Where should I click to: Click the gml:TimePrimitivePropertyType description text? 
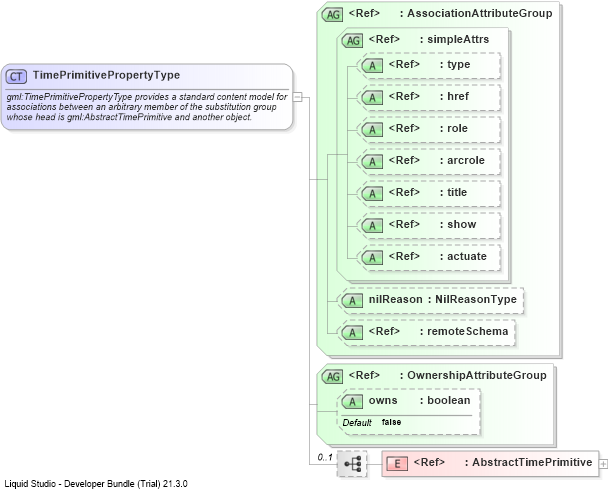pos(147,107)
